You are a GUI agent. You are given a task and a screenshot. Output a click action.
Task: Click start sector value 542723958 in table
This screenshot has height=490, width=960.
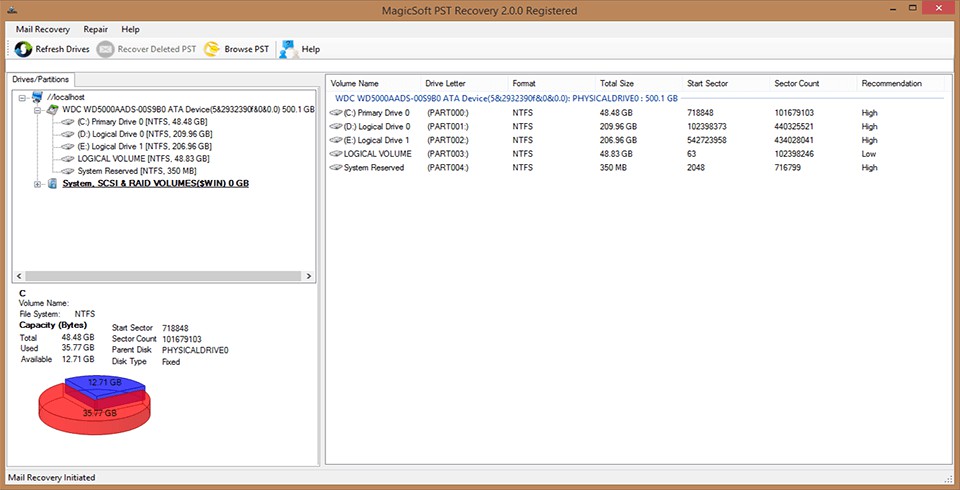(x=707, y=140)
